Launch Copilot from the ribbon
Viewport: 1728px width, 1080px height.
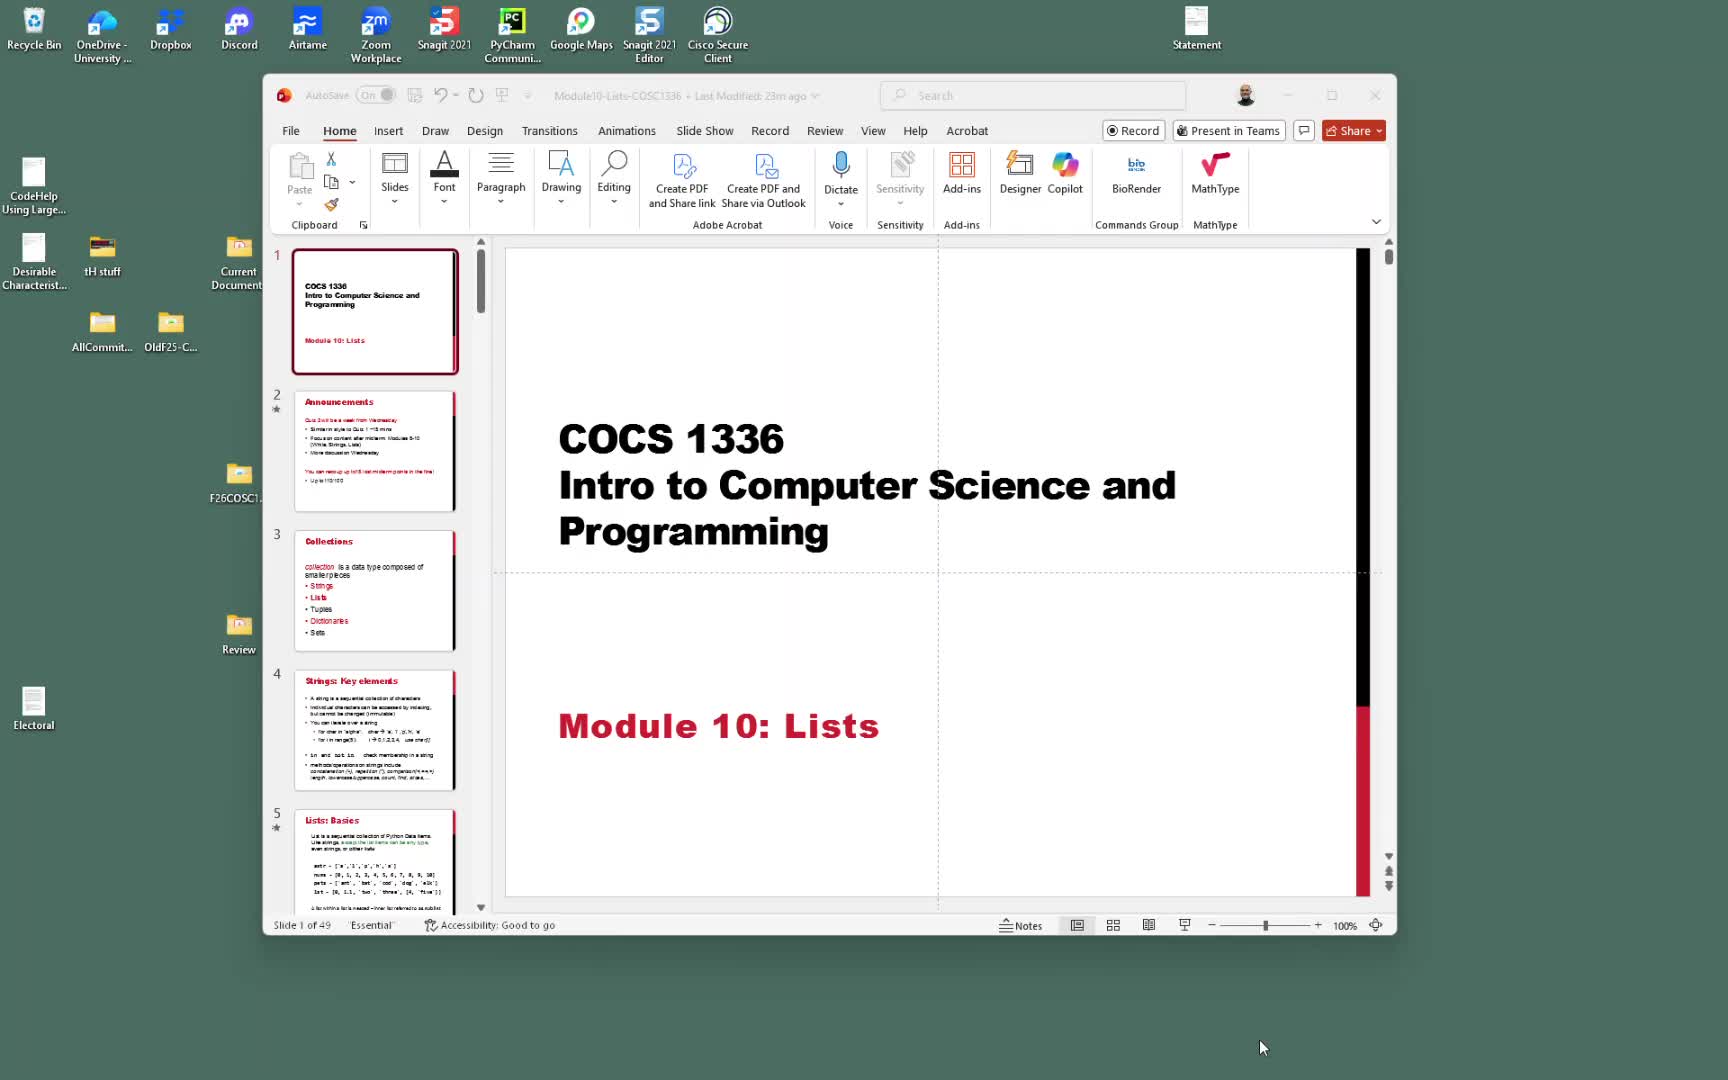pos(1064,171)
